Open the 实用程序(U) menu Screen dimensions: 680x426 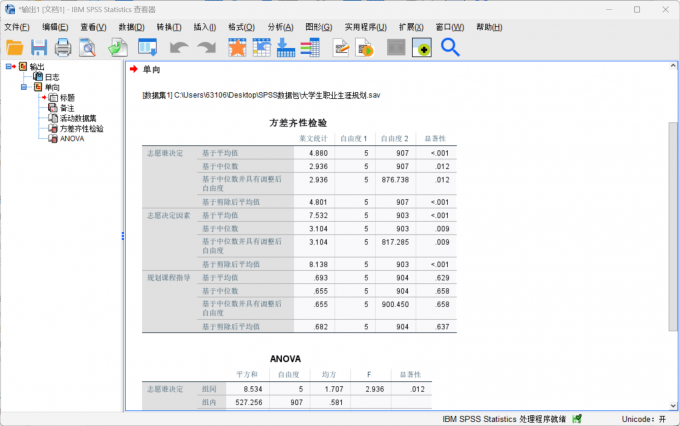coord(366,27)
